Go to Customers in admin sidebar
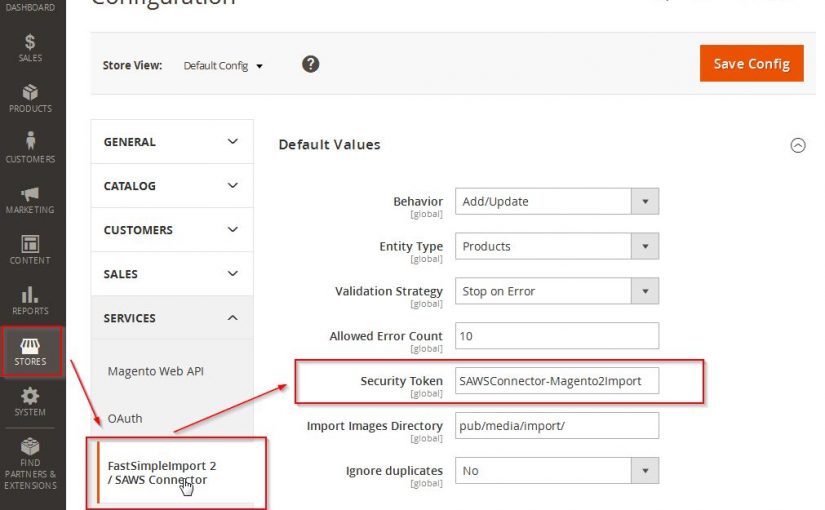The width and height of the screenshot is (825, 510). [x=30, y=148]
